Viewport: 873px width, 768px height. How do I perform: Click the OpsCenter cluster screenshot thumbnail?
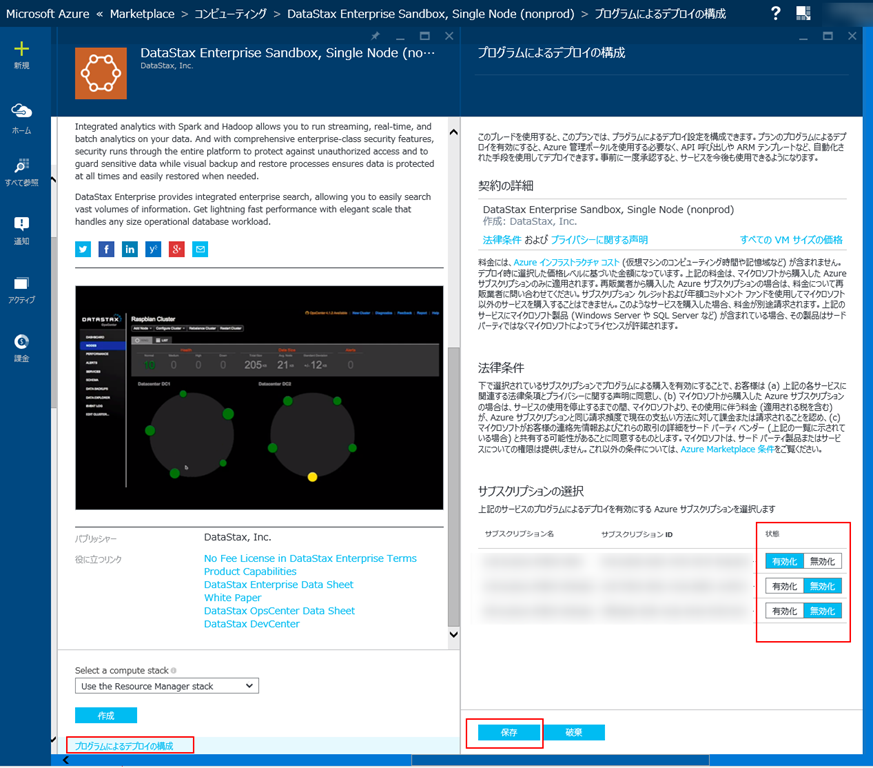pos(259,398)
